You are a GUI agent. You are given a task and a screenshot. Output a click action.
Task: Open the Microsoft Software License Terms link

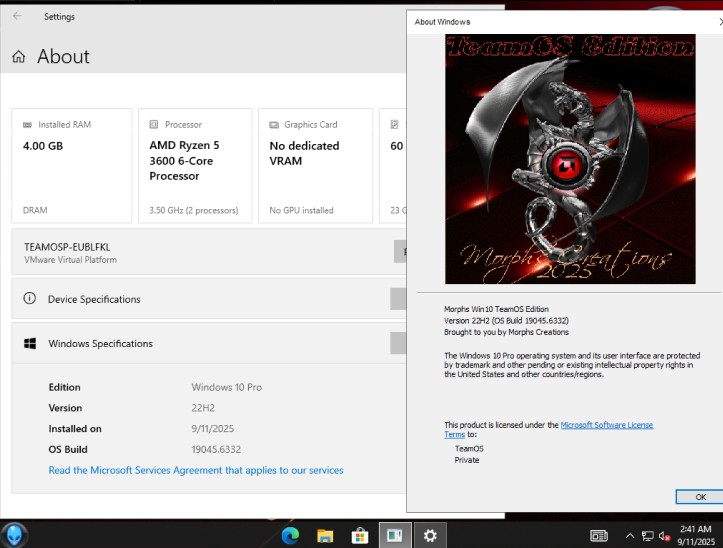(x=606, y=425)
